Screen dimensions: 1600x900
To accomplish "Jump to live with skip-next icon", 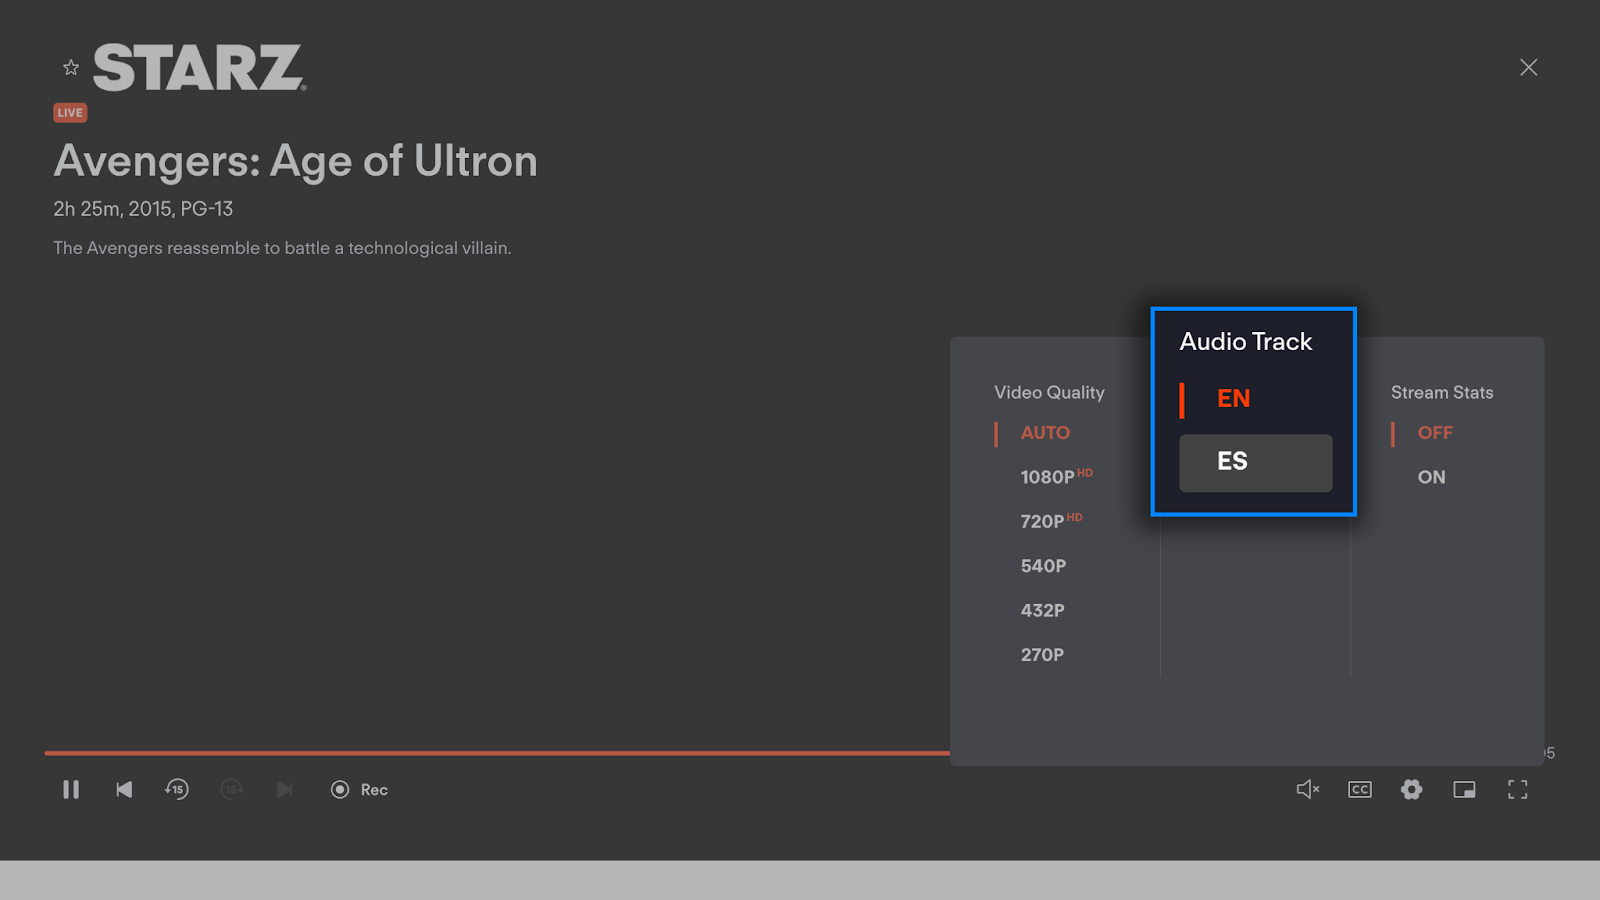I will 285,790.
